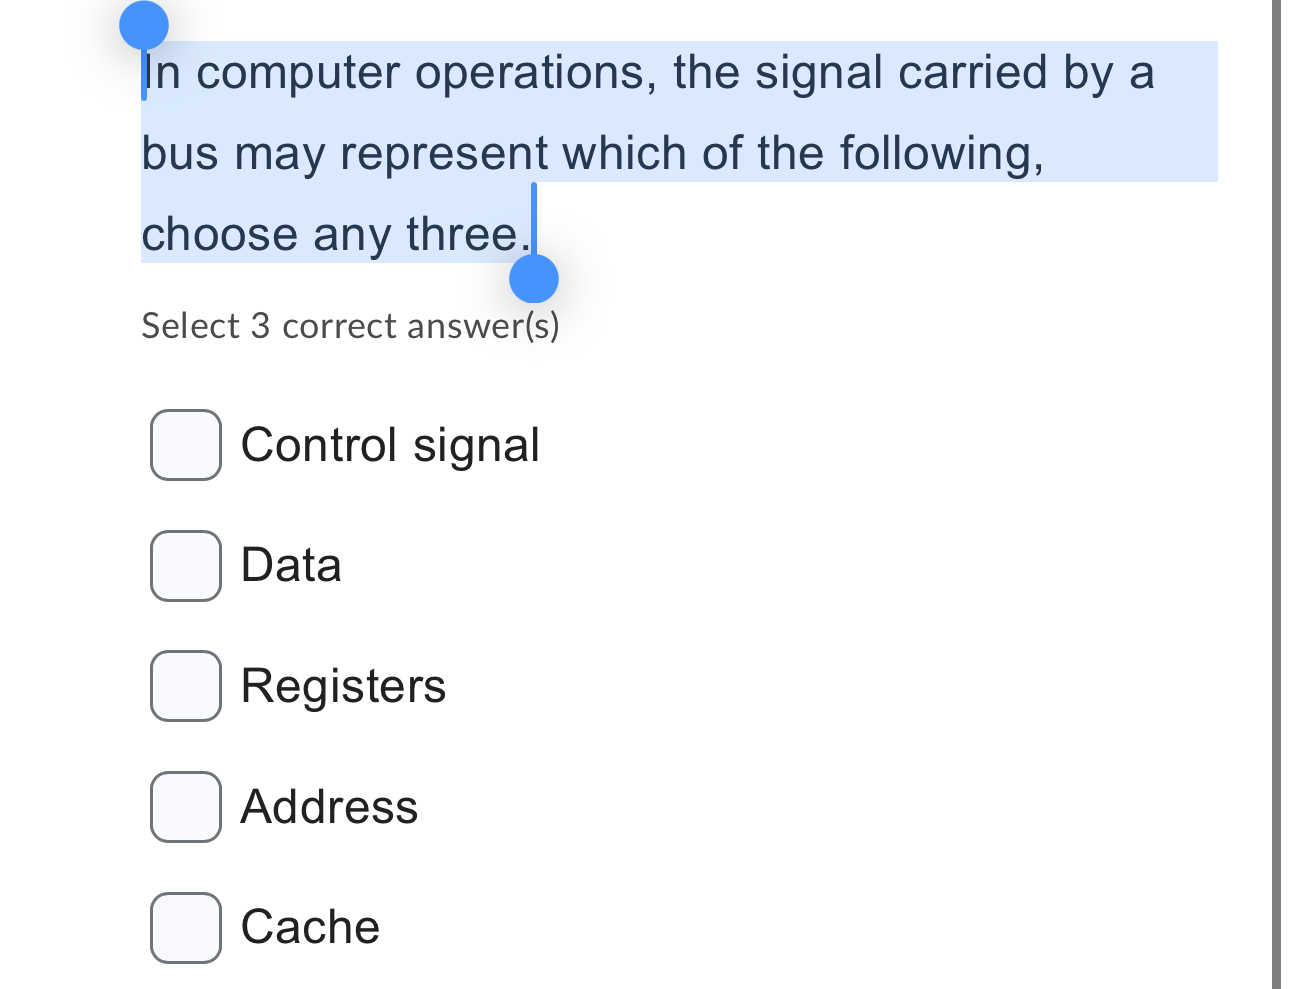Check the Control signal option
This screenshot has height=989, width=1290.
point(186,444)
